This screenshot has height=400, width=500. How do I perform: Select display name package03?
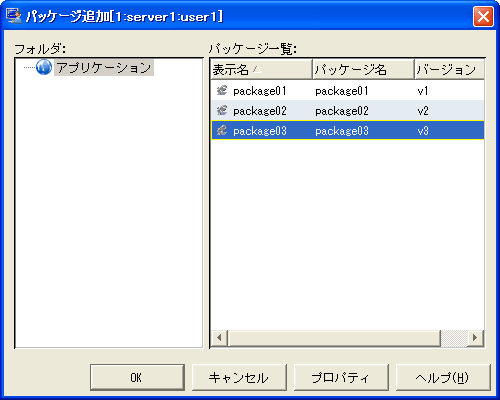click(x=260, y=131)
